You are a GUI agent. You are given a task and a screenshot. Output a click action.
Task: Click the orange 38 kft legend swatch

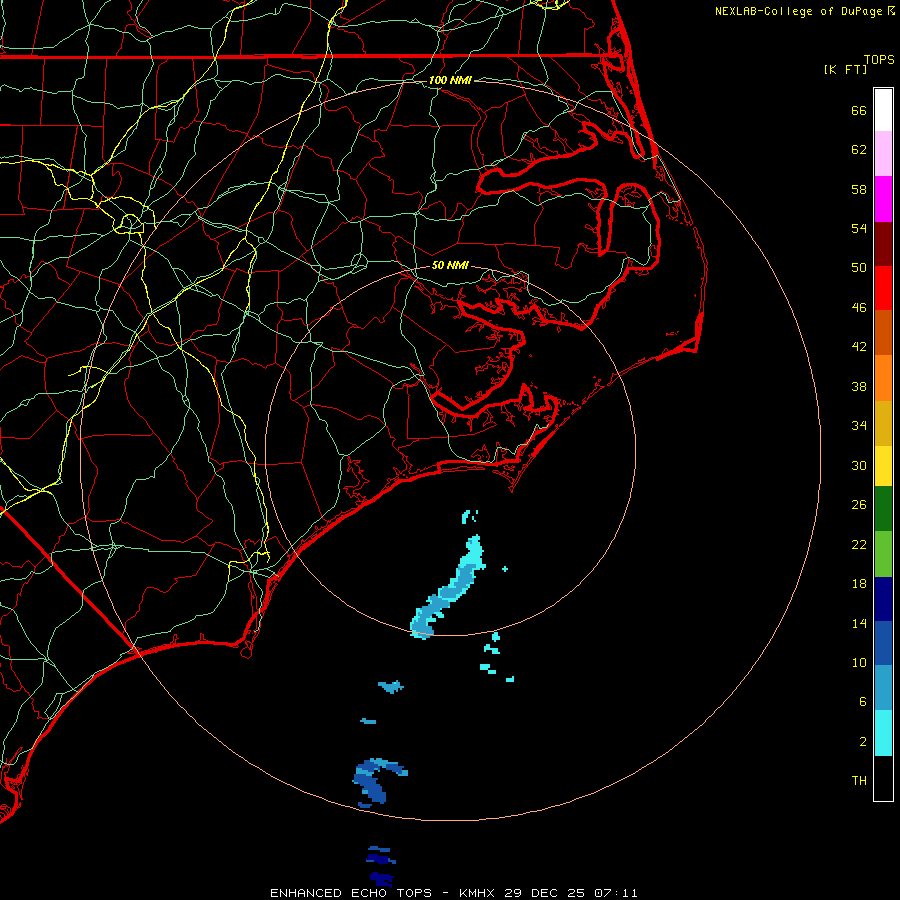[x=883, y=378]
